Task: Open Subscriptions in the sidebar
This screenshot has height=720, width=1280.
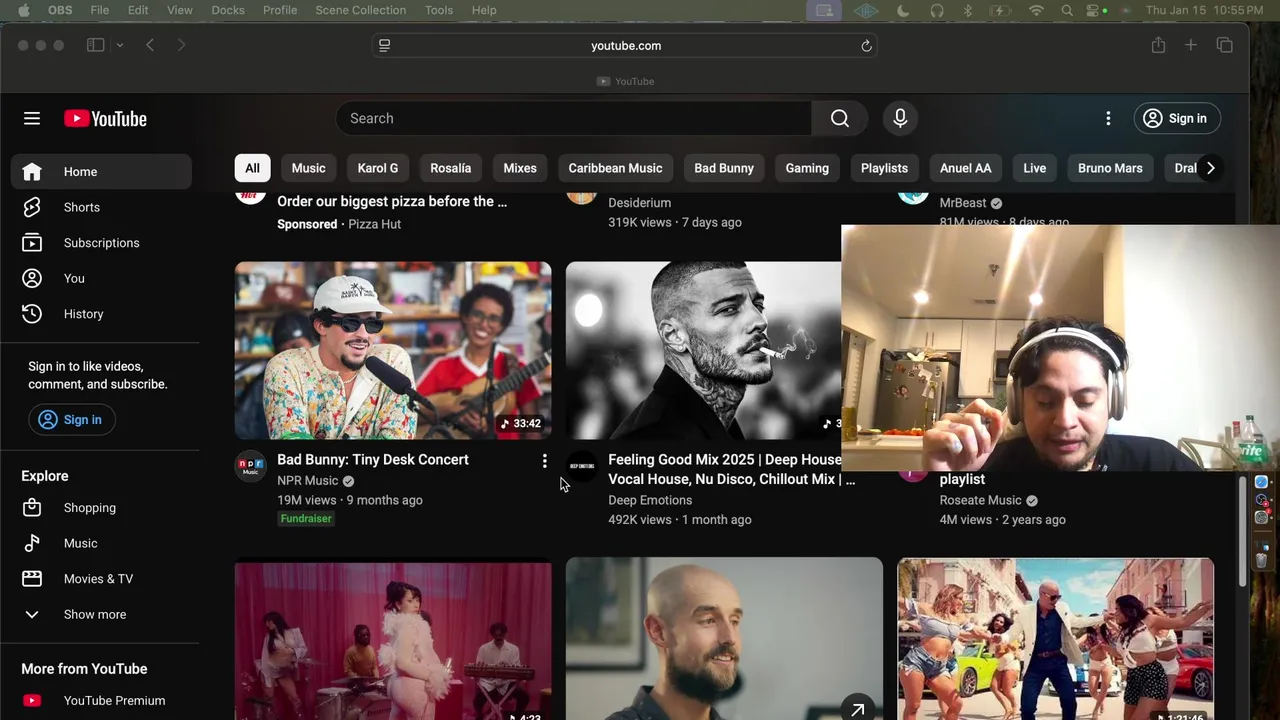Action: (x=101, y=243)
